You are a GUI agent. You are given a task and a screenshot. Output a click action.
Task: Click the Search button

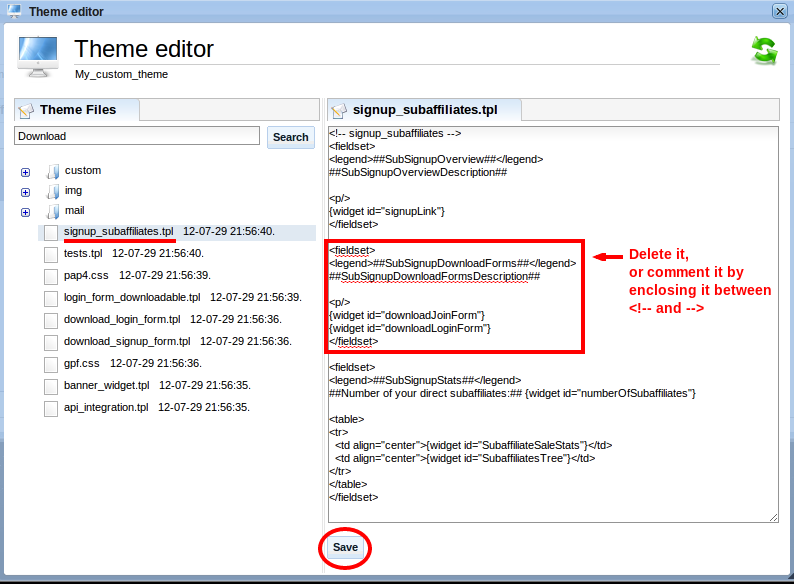tap(291, 137)
